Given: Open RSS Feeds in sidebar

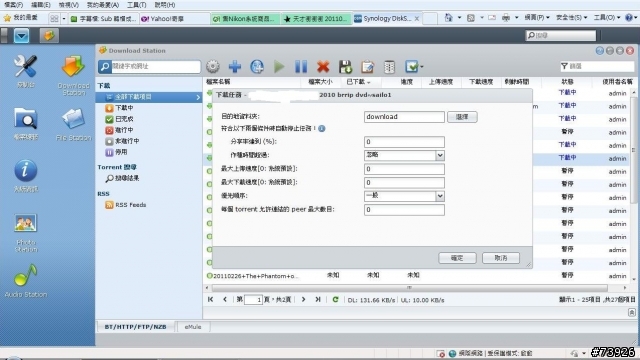Looking at the screenshot, I should (x=126, y=205).
